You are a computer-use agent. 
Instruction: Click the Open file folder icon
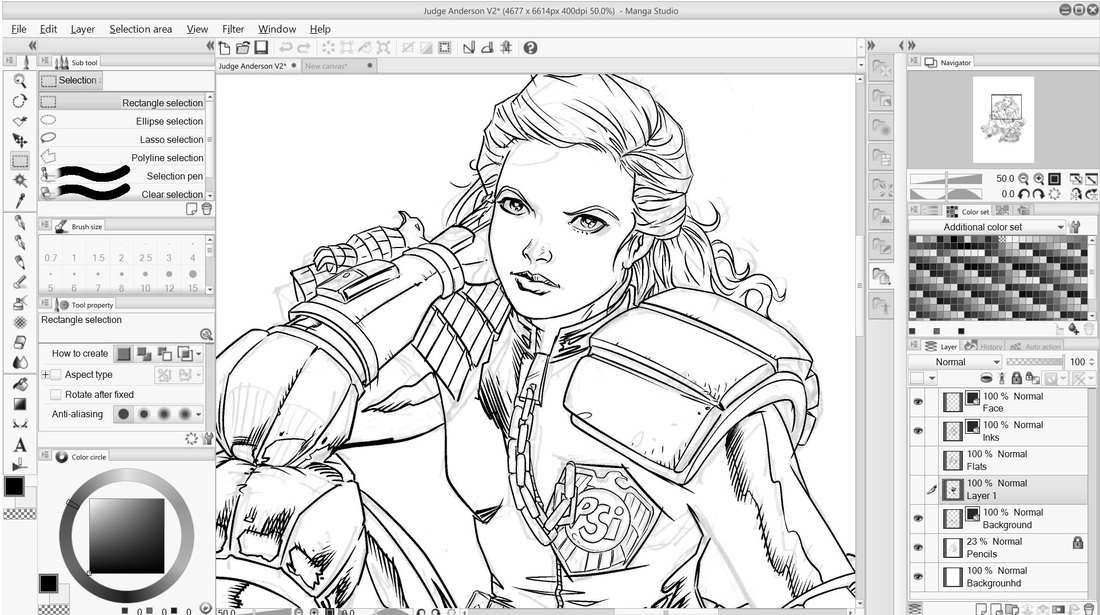tap(243, 48)
